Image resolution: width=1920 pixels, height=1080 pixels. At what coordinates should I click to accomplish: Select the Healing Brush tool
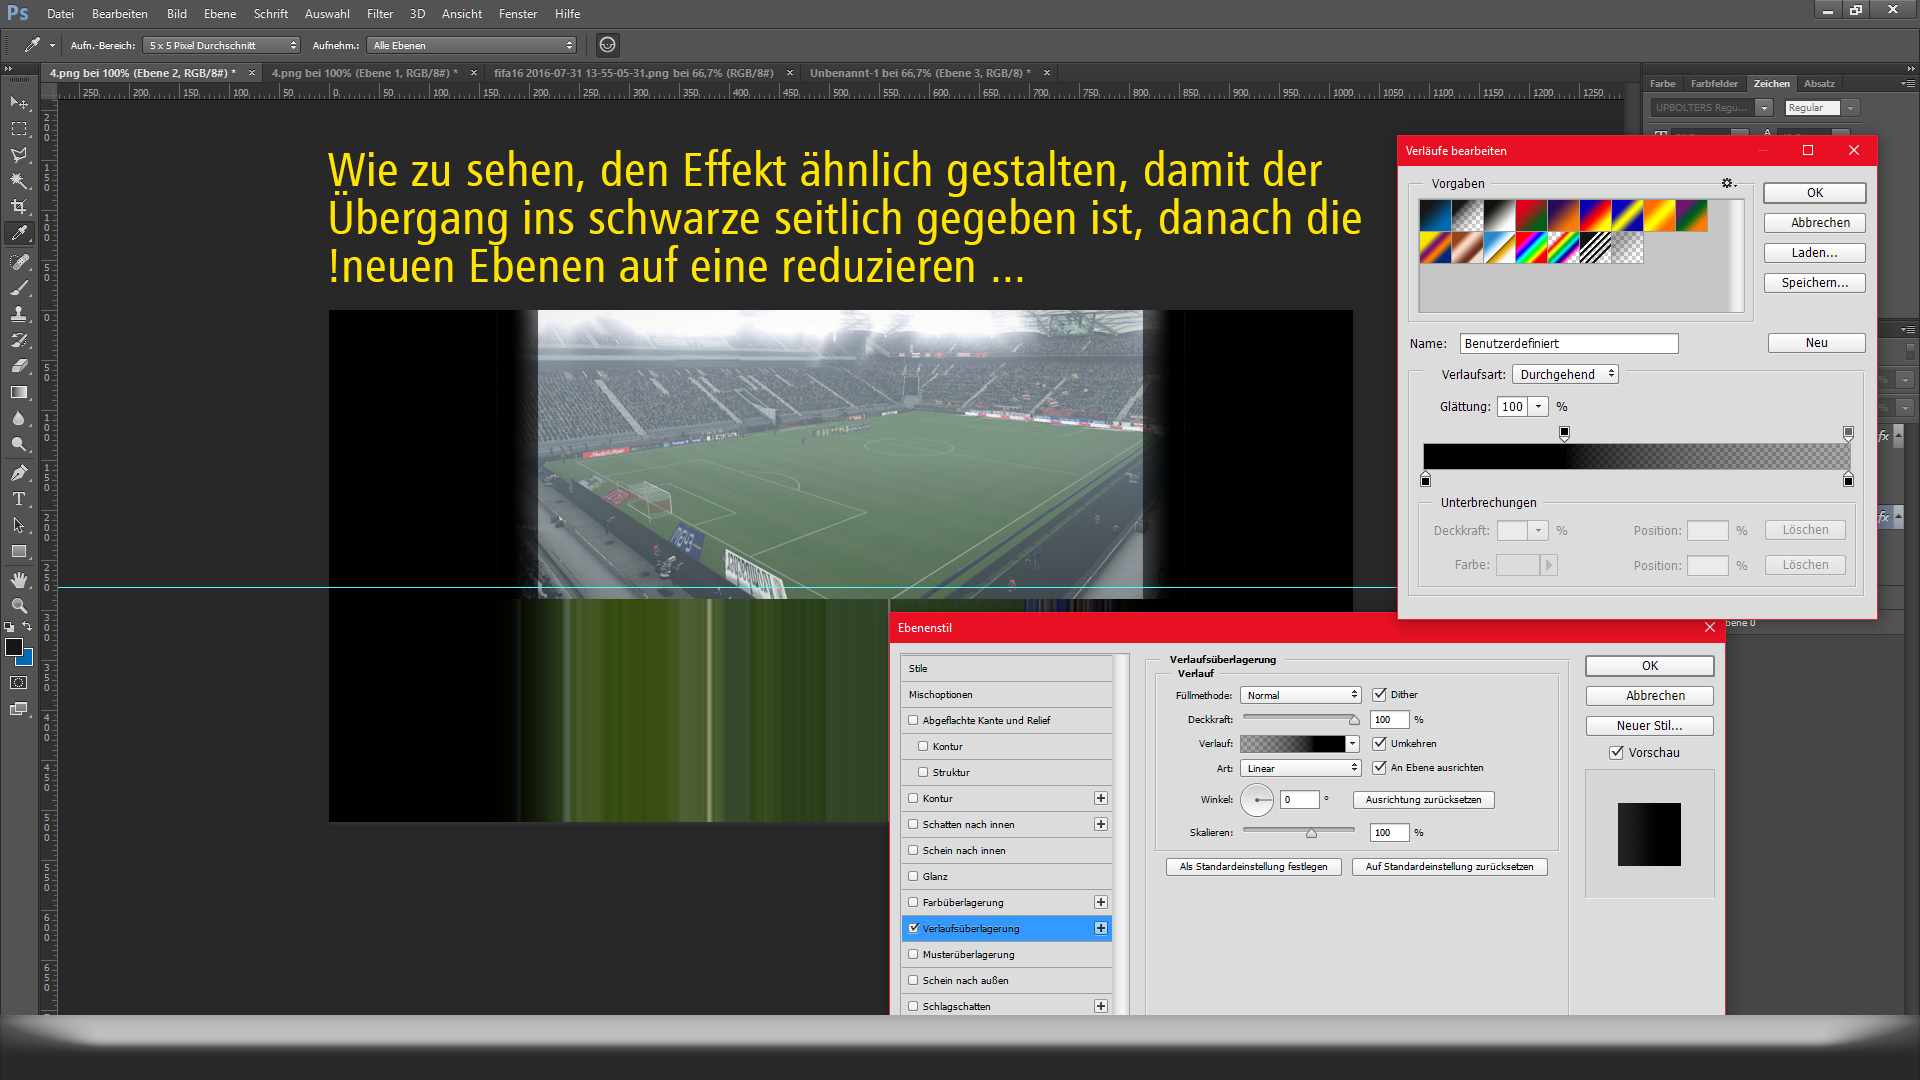19,262
